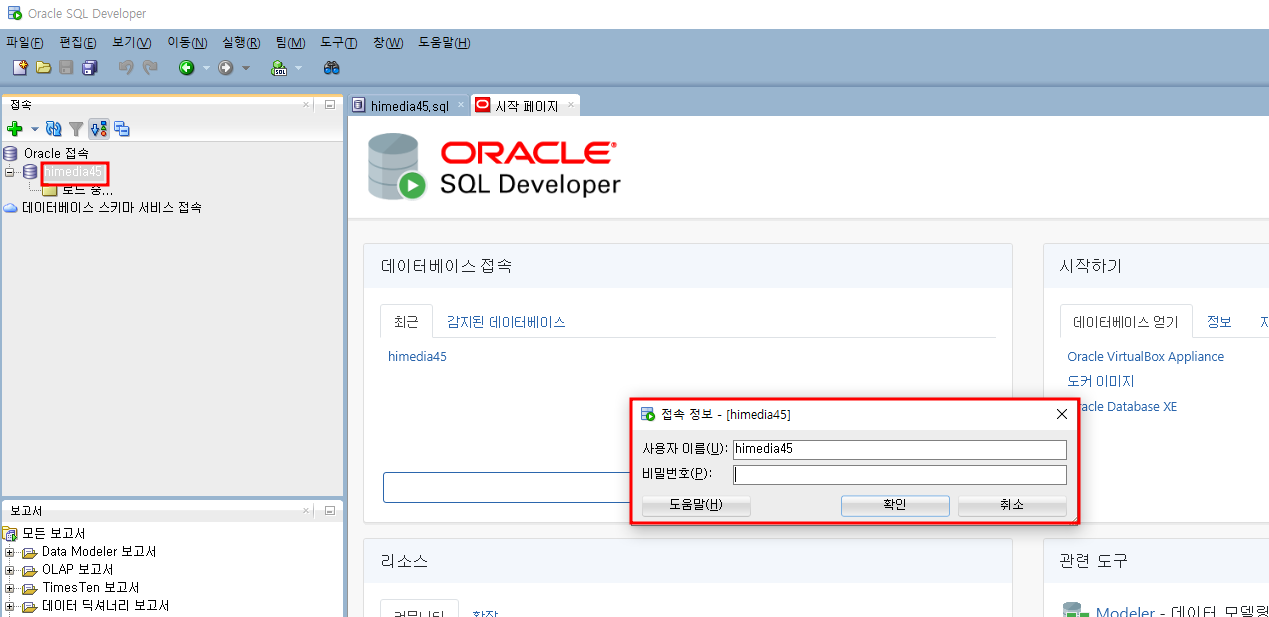
Task: Click the 비밀번호 password input field
Action: 900,475
